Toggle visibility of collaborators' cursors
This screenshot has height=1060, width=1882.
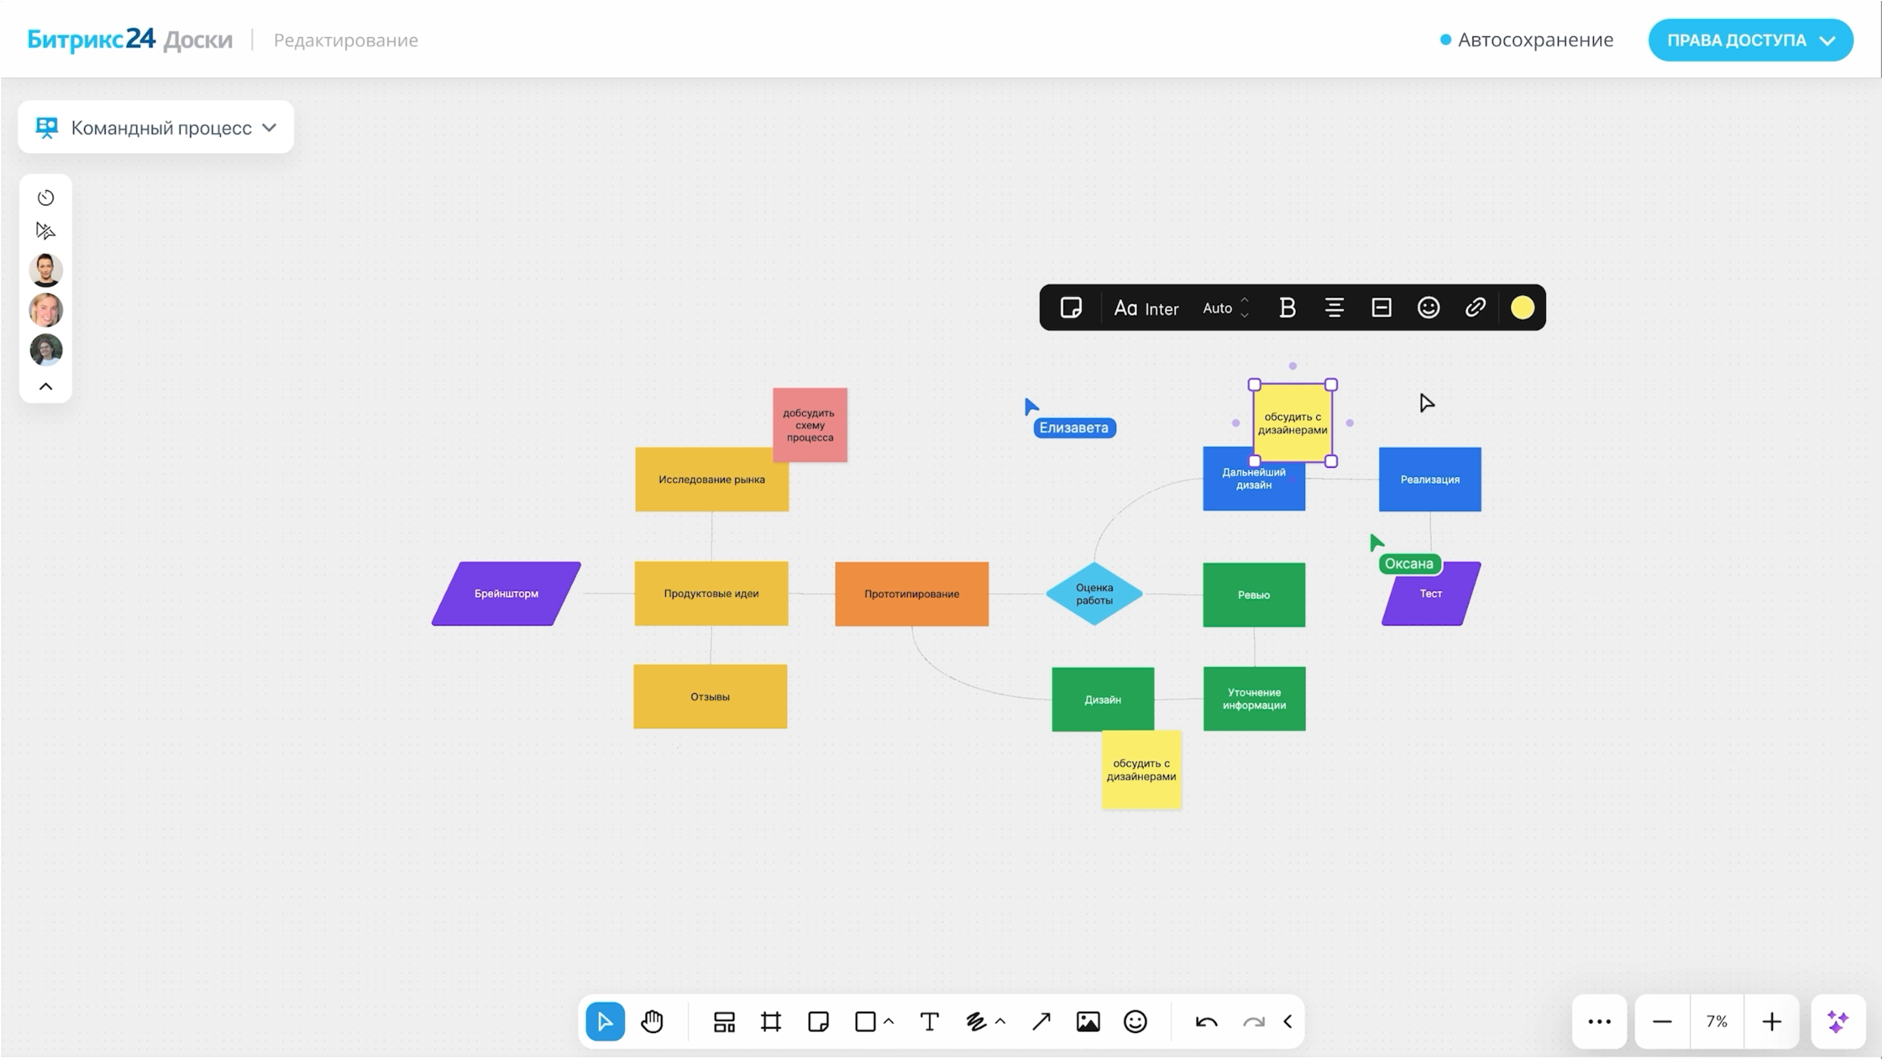[x=46, y=231]
